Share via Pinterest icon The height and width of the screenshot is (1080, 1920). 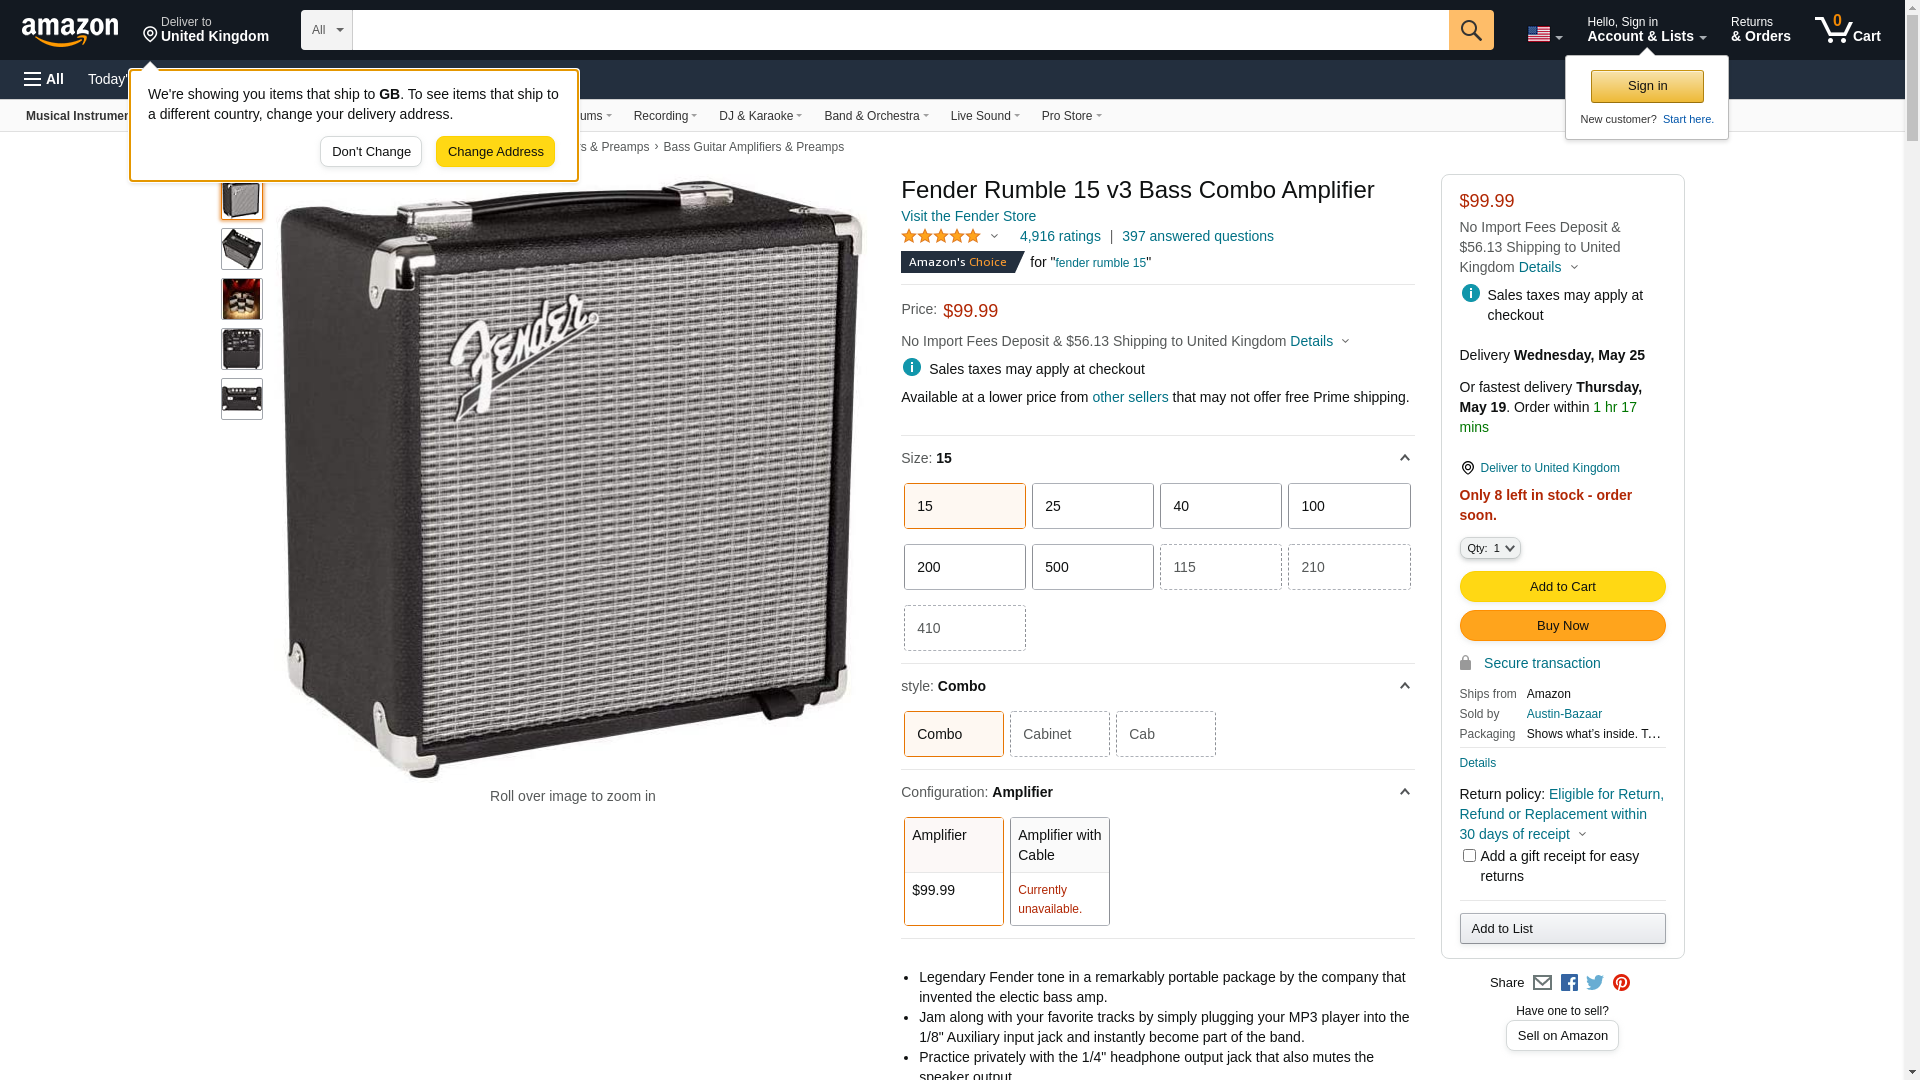pyautogui.click(x=1621, y=983)
